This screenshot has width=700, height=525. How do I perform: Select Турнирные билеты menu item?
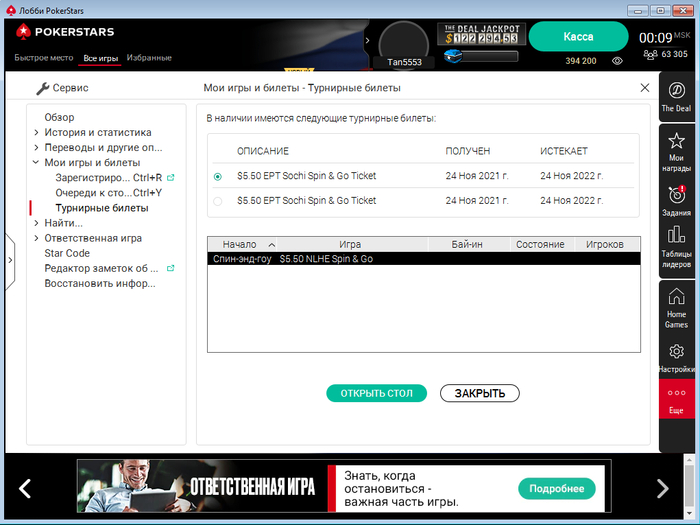tap(102, 208)
